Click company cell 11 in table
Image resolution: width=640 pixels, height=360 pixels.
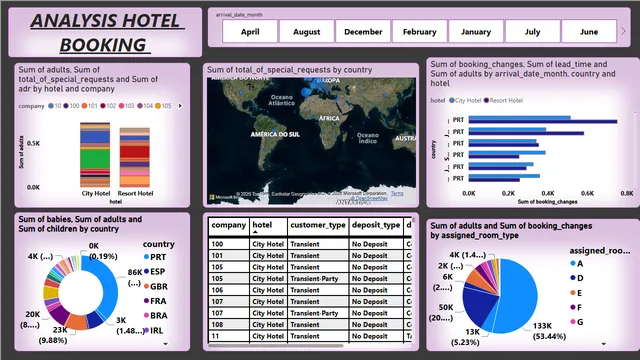pyautogui.click(x=229, y=336)
